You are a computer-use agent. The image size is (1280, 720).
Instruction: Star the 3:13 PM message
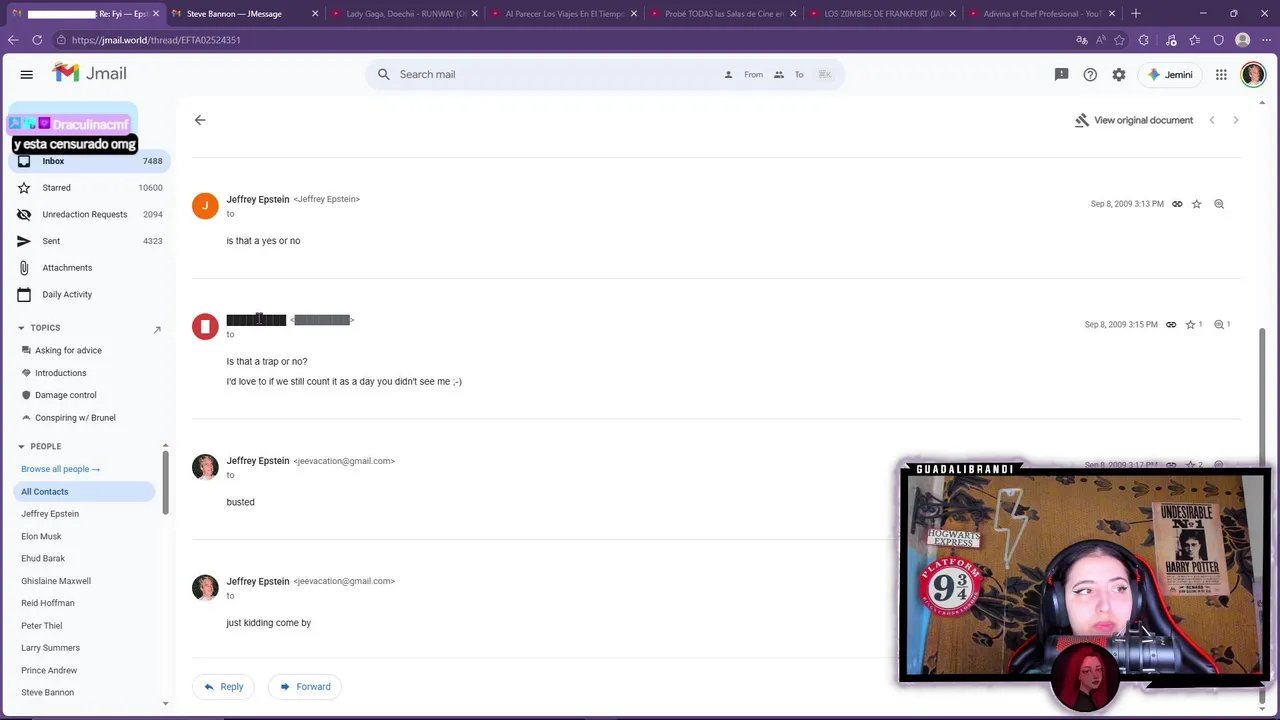[1196, 204]
